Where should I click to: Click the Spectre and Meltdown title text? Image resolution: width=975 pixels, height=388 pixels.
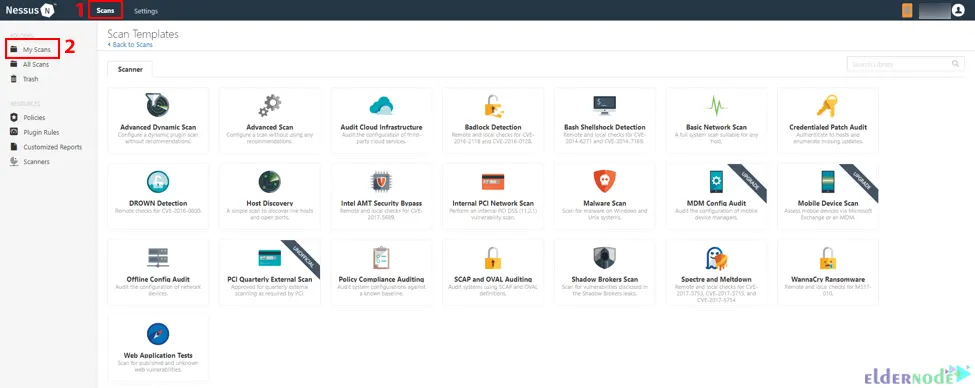click(716, 280)
